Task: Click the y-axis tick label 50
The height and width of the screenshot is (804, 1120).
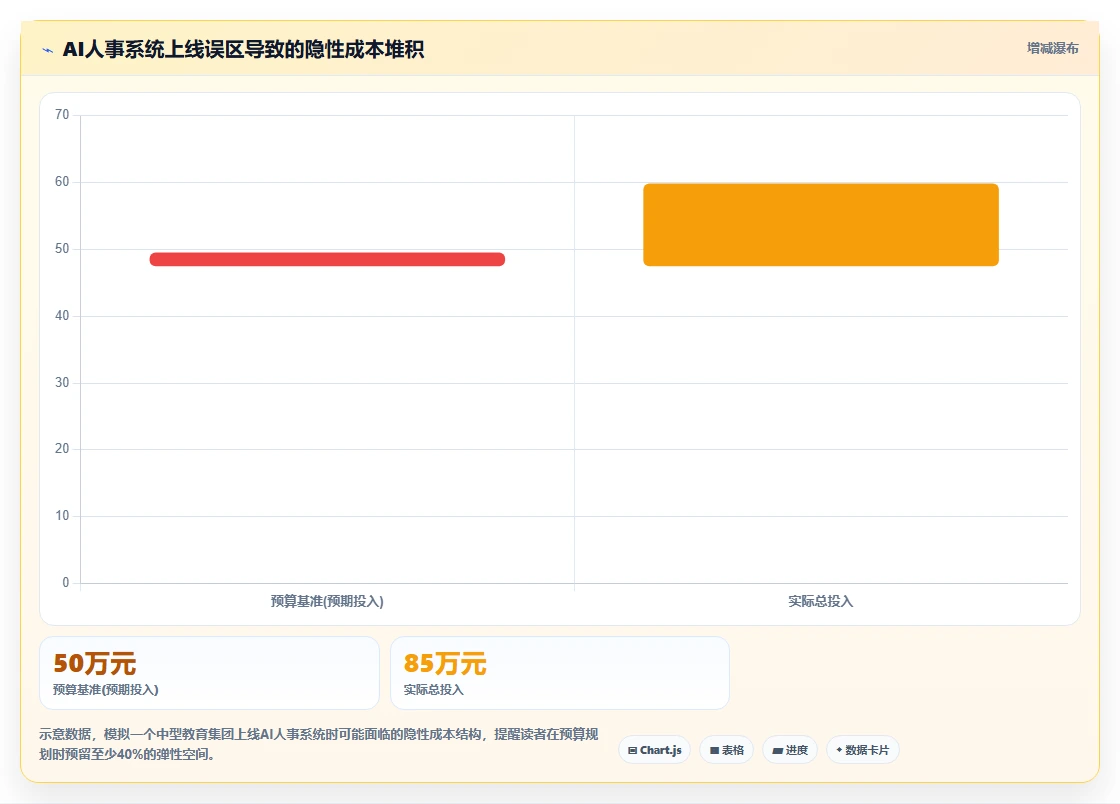Action: pyautogui.click(x=62, y=248)
